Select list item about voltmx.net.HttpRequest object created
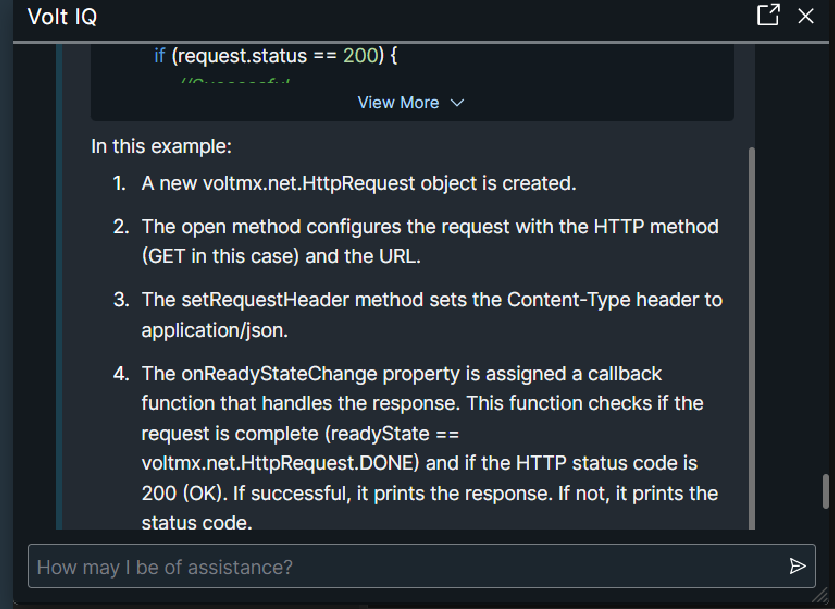835x609 pixels. 359,184
